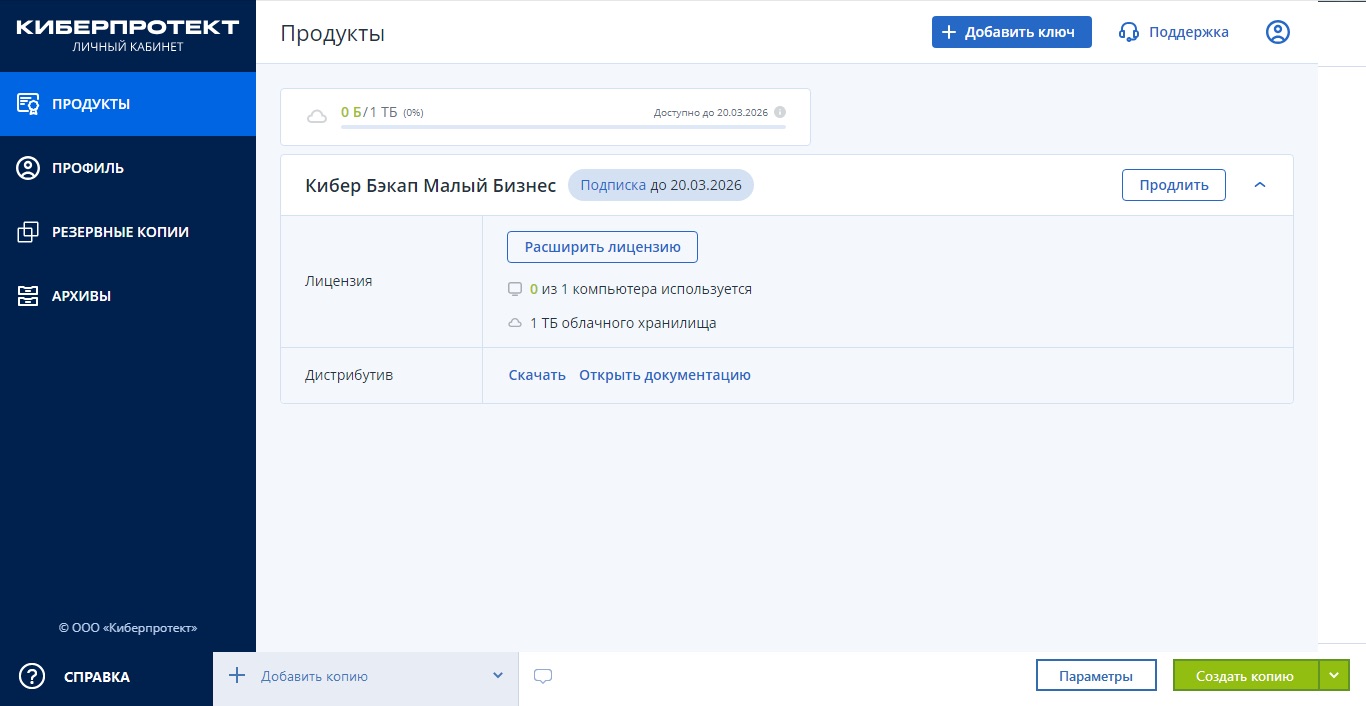Screen dimensions: 1366x706
Task: Click the comment speech bubble icon
Action: pyautogui.click(x=543, y=676)
